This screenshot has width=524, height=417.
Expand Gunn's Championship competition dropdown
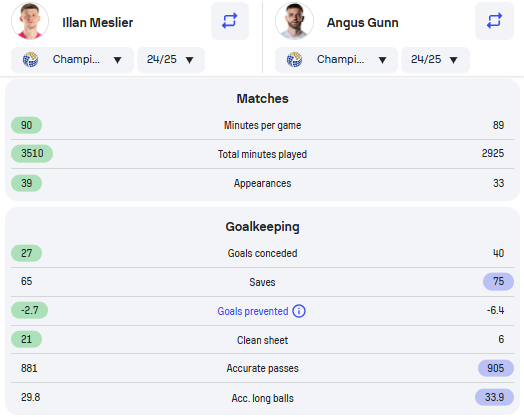(x=336, y=60)
